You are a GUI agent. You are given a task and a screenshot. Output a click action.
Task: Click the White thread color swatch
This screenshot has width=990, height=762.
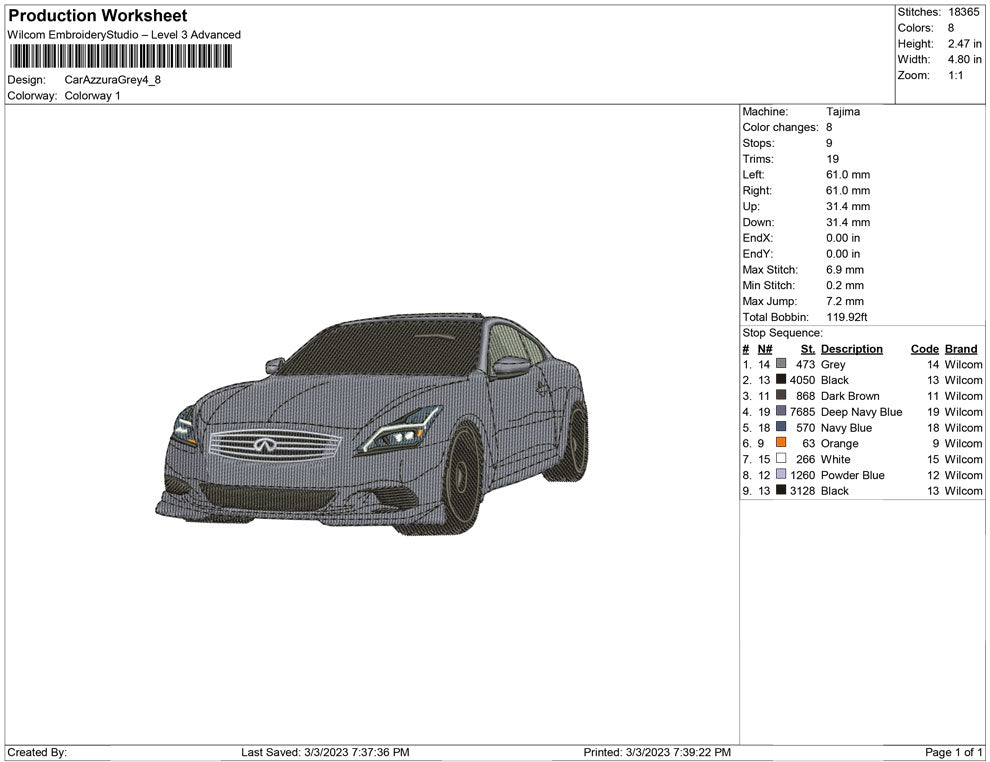781,459
